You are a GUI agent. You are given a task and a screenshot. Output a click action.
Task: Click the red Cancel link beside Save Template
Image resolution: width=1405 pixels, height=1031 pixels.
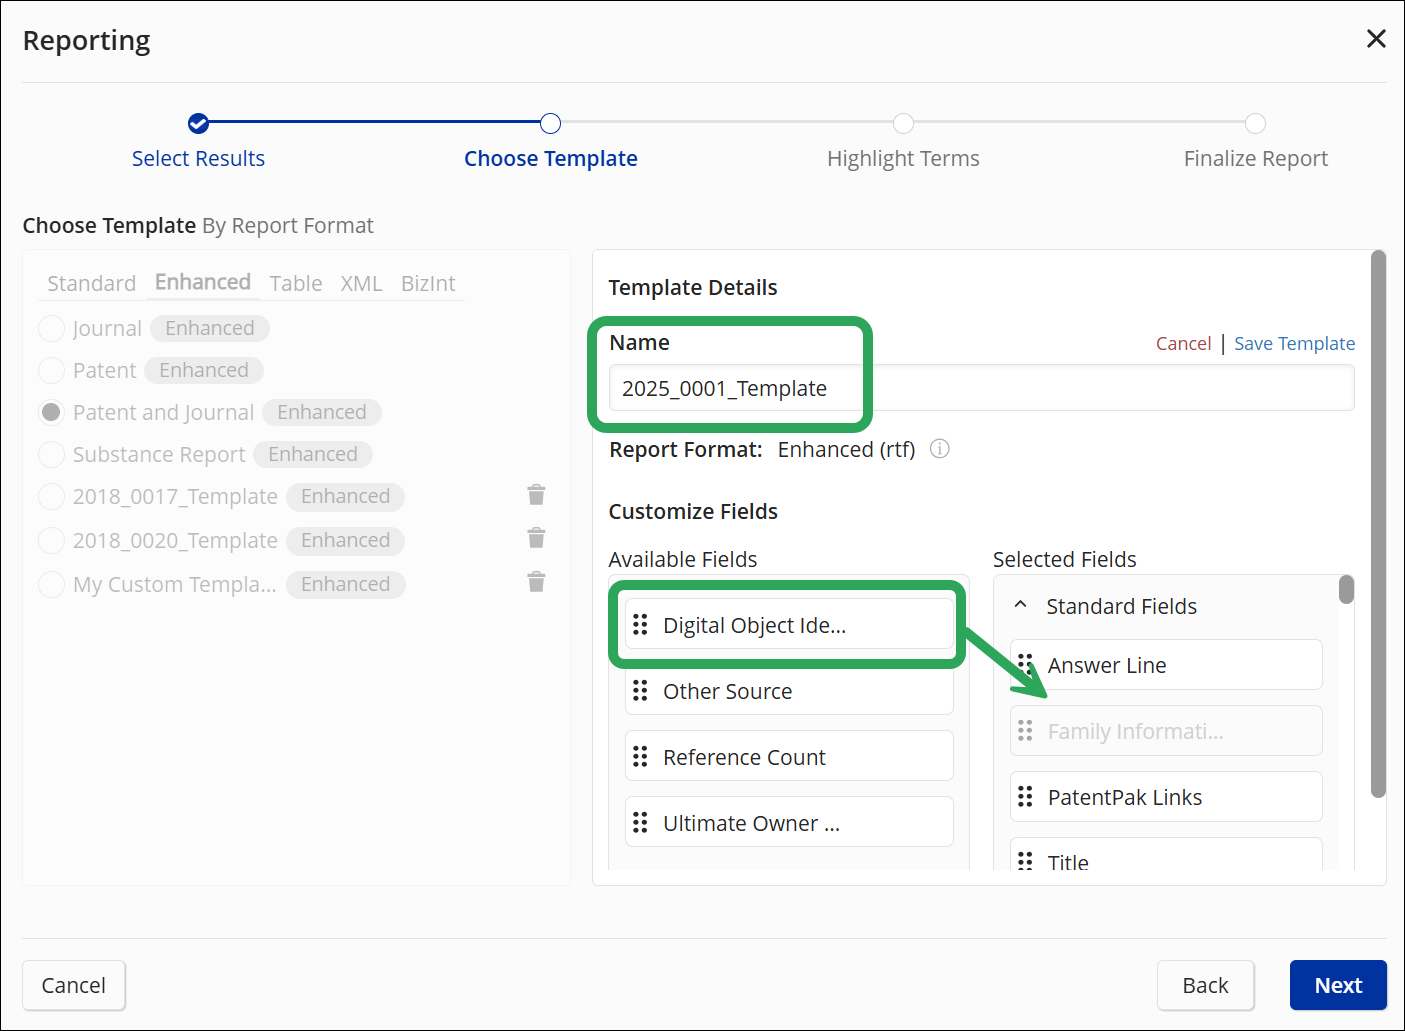(1183, 343)
